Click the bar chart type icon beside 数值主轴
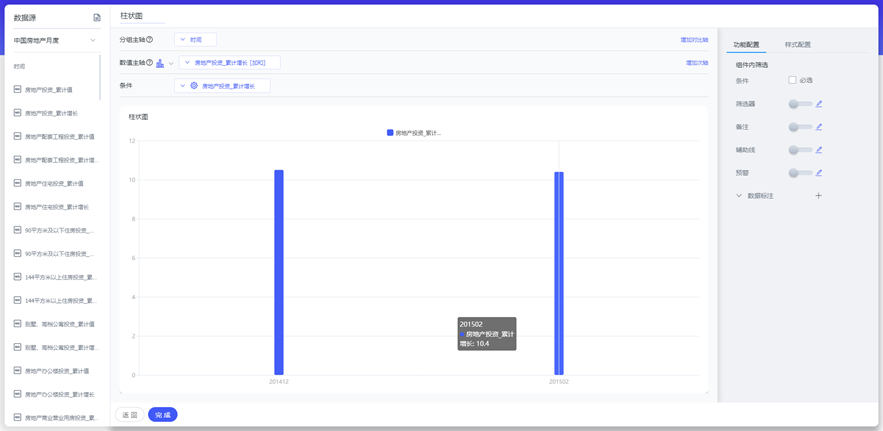This screenshot has height=431, width=883. [x=160, y=63]
